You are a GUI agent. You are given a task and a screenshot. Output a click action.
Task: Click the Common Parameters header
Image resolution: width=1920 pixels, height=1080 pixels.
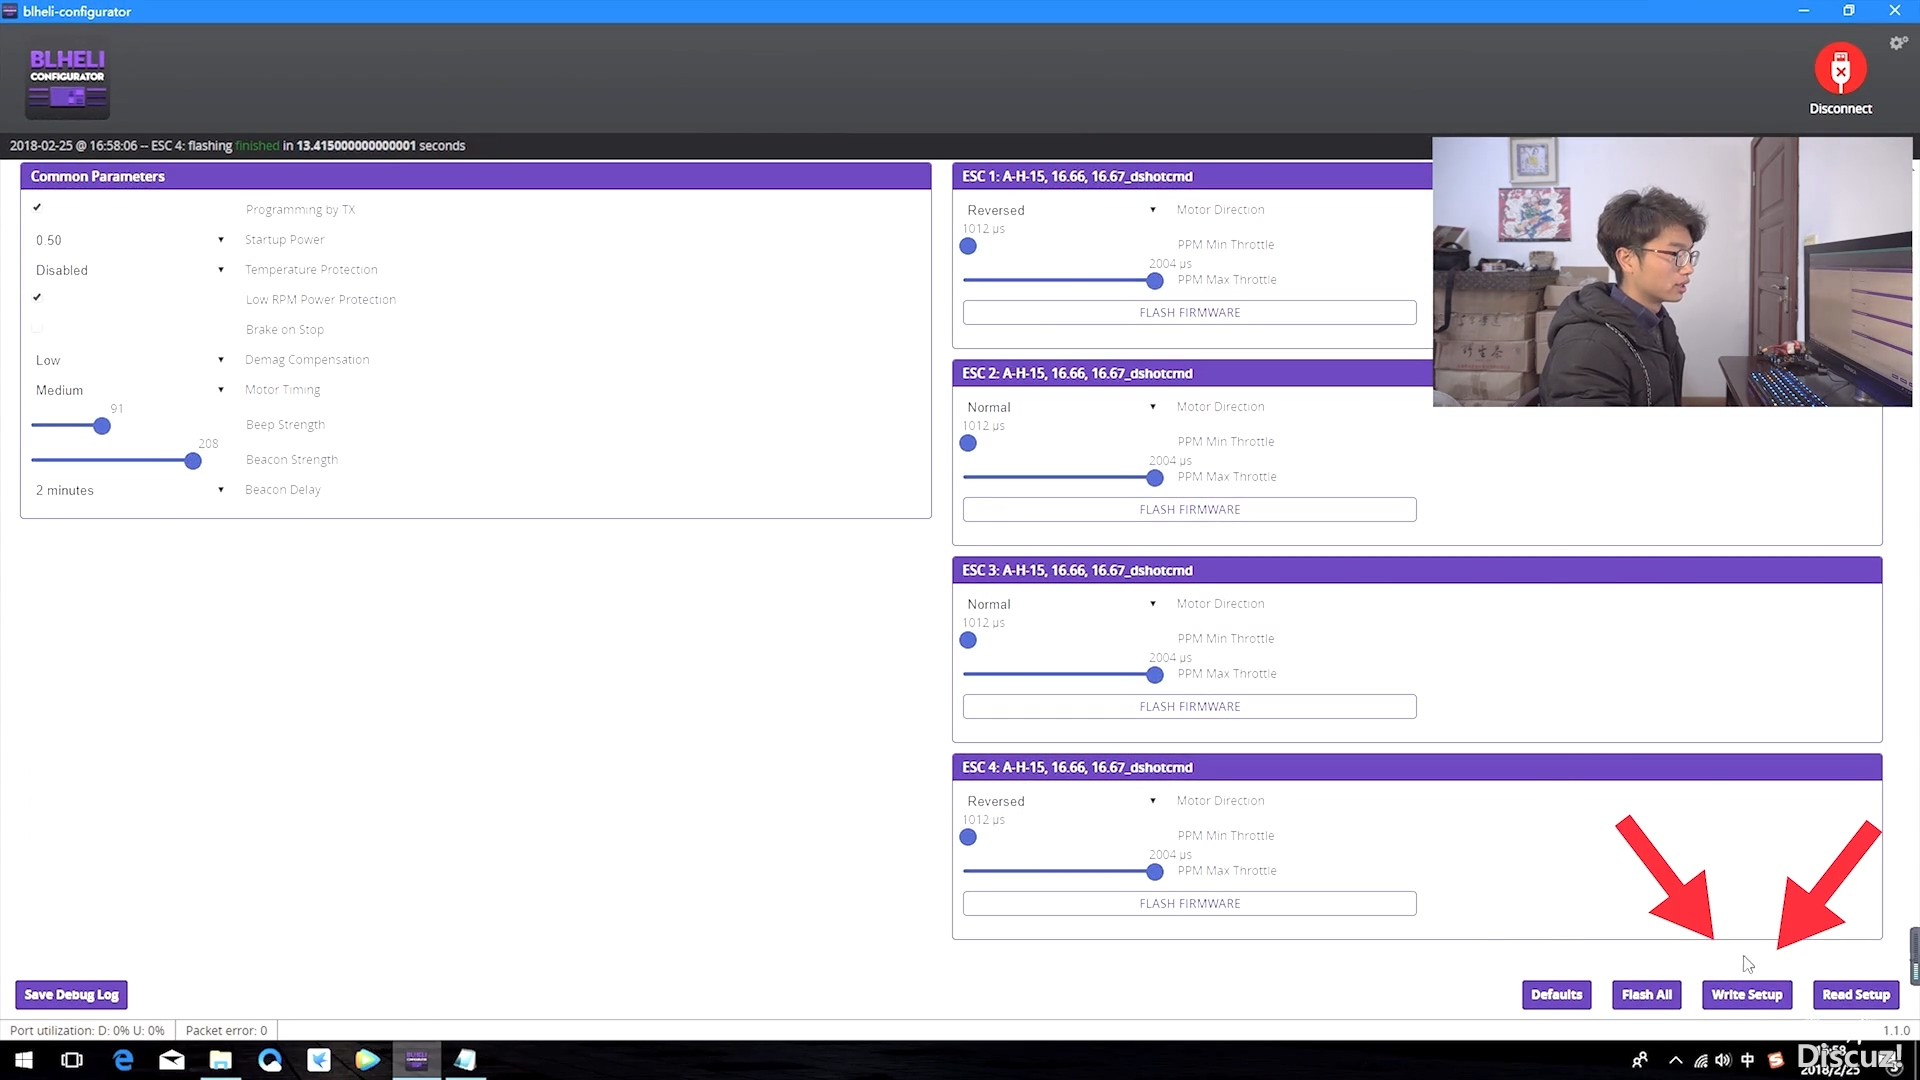point(476,176)
